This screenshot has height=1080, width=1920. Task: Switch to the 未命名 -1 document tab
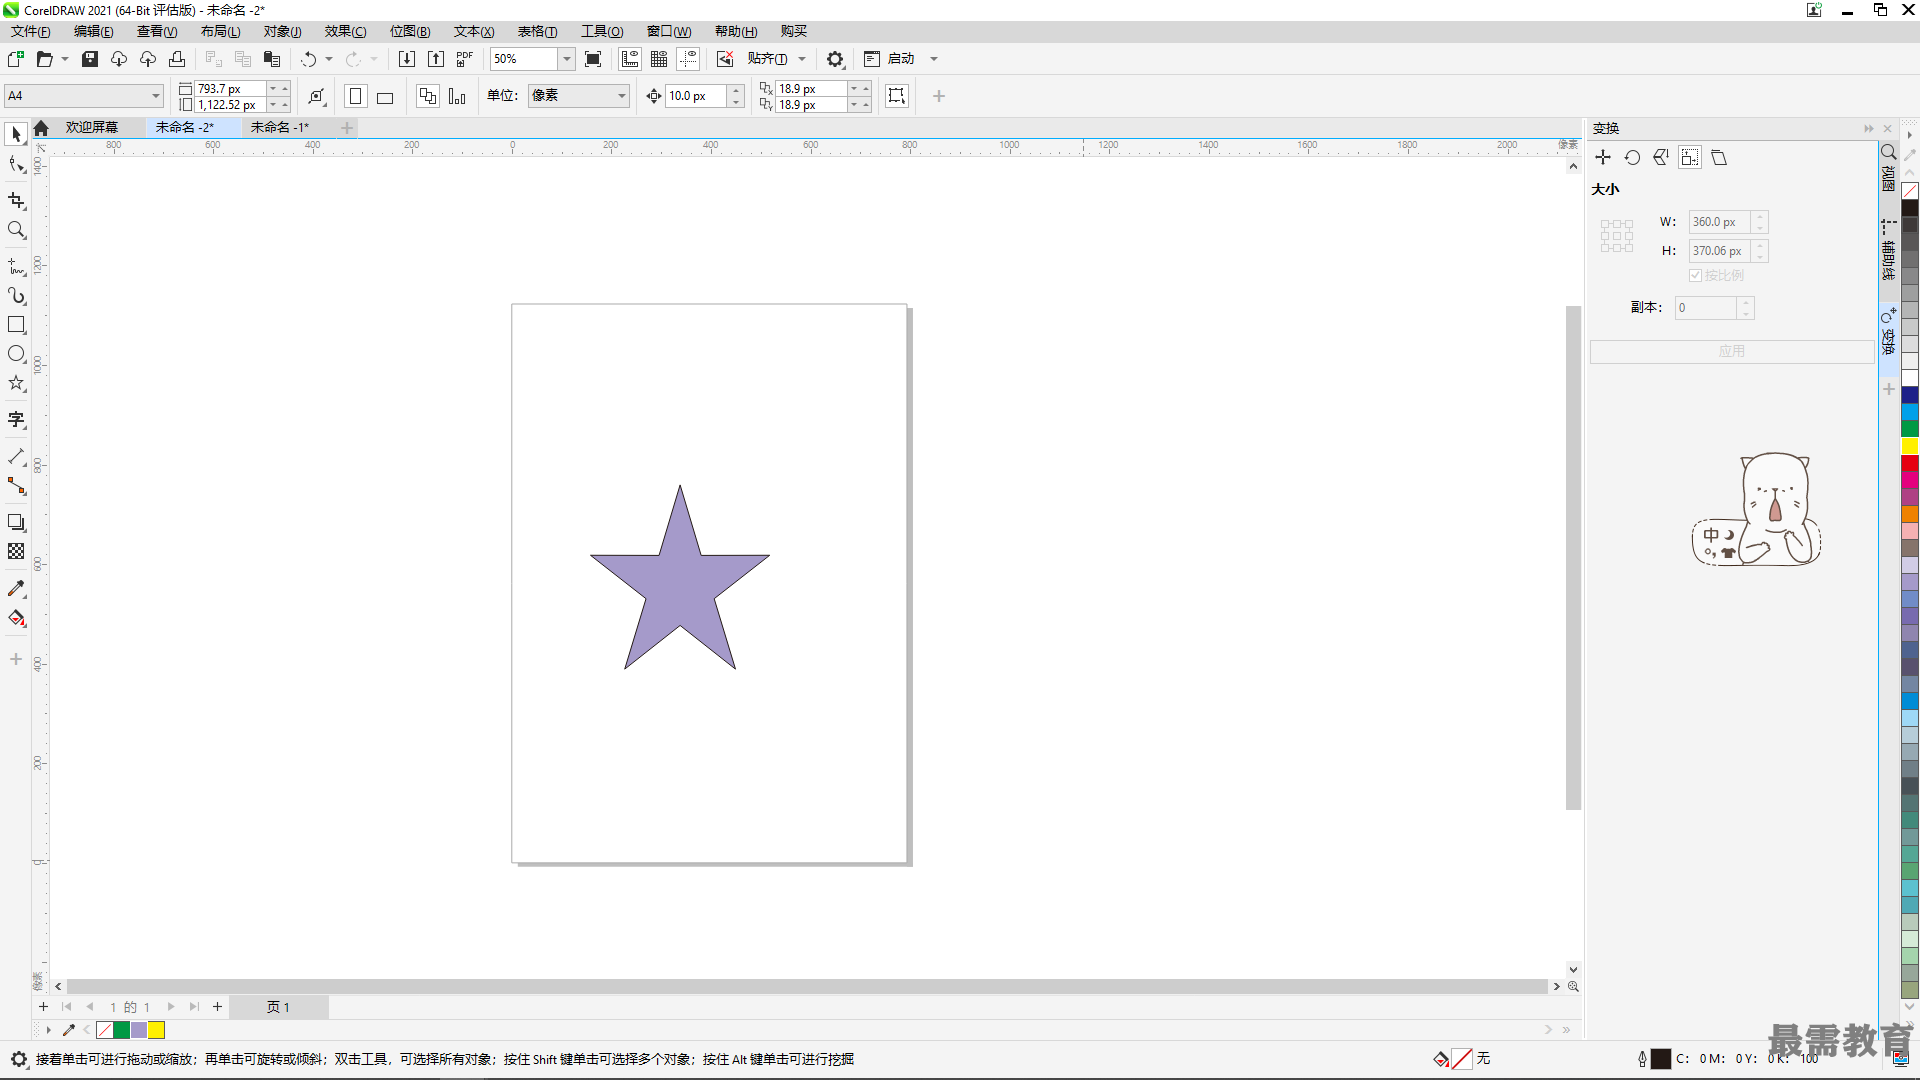[x=280, y=127]
